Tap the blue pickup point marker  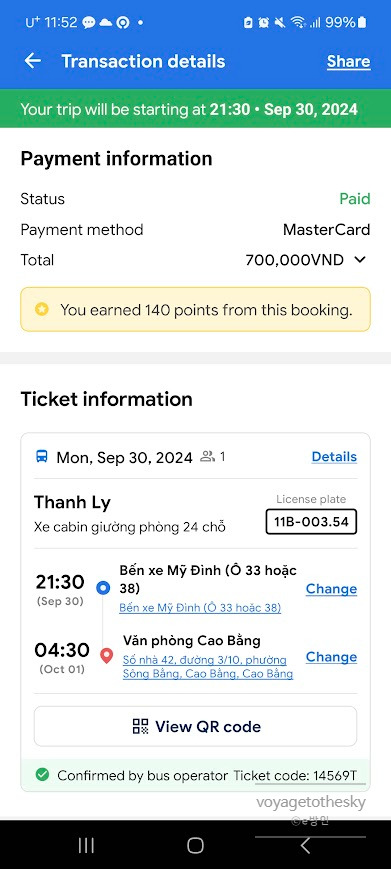(103, 588)
